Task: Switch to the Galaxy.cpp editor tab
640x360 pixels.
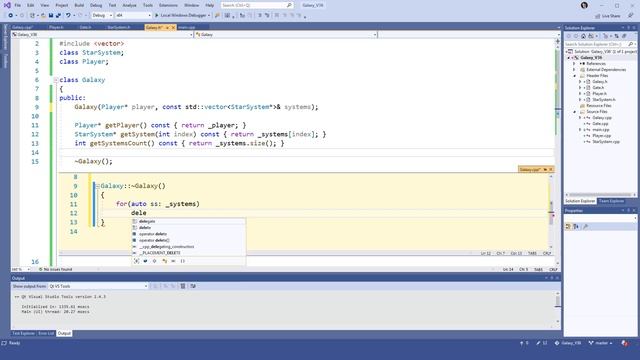Action: pyautogui.click(x=22, y=27)
